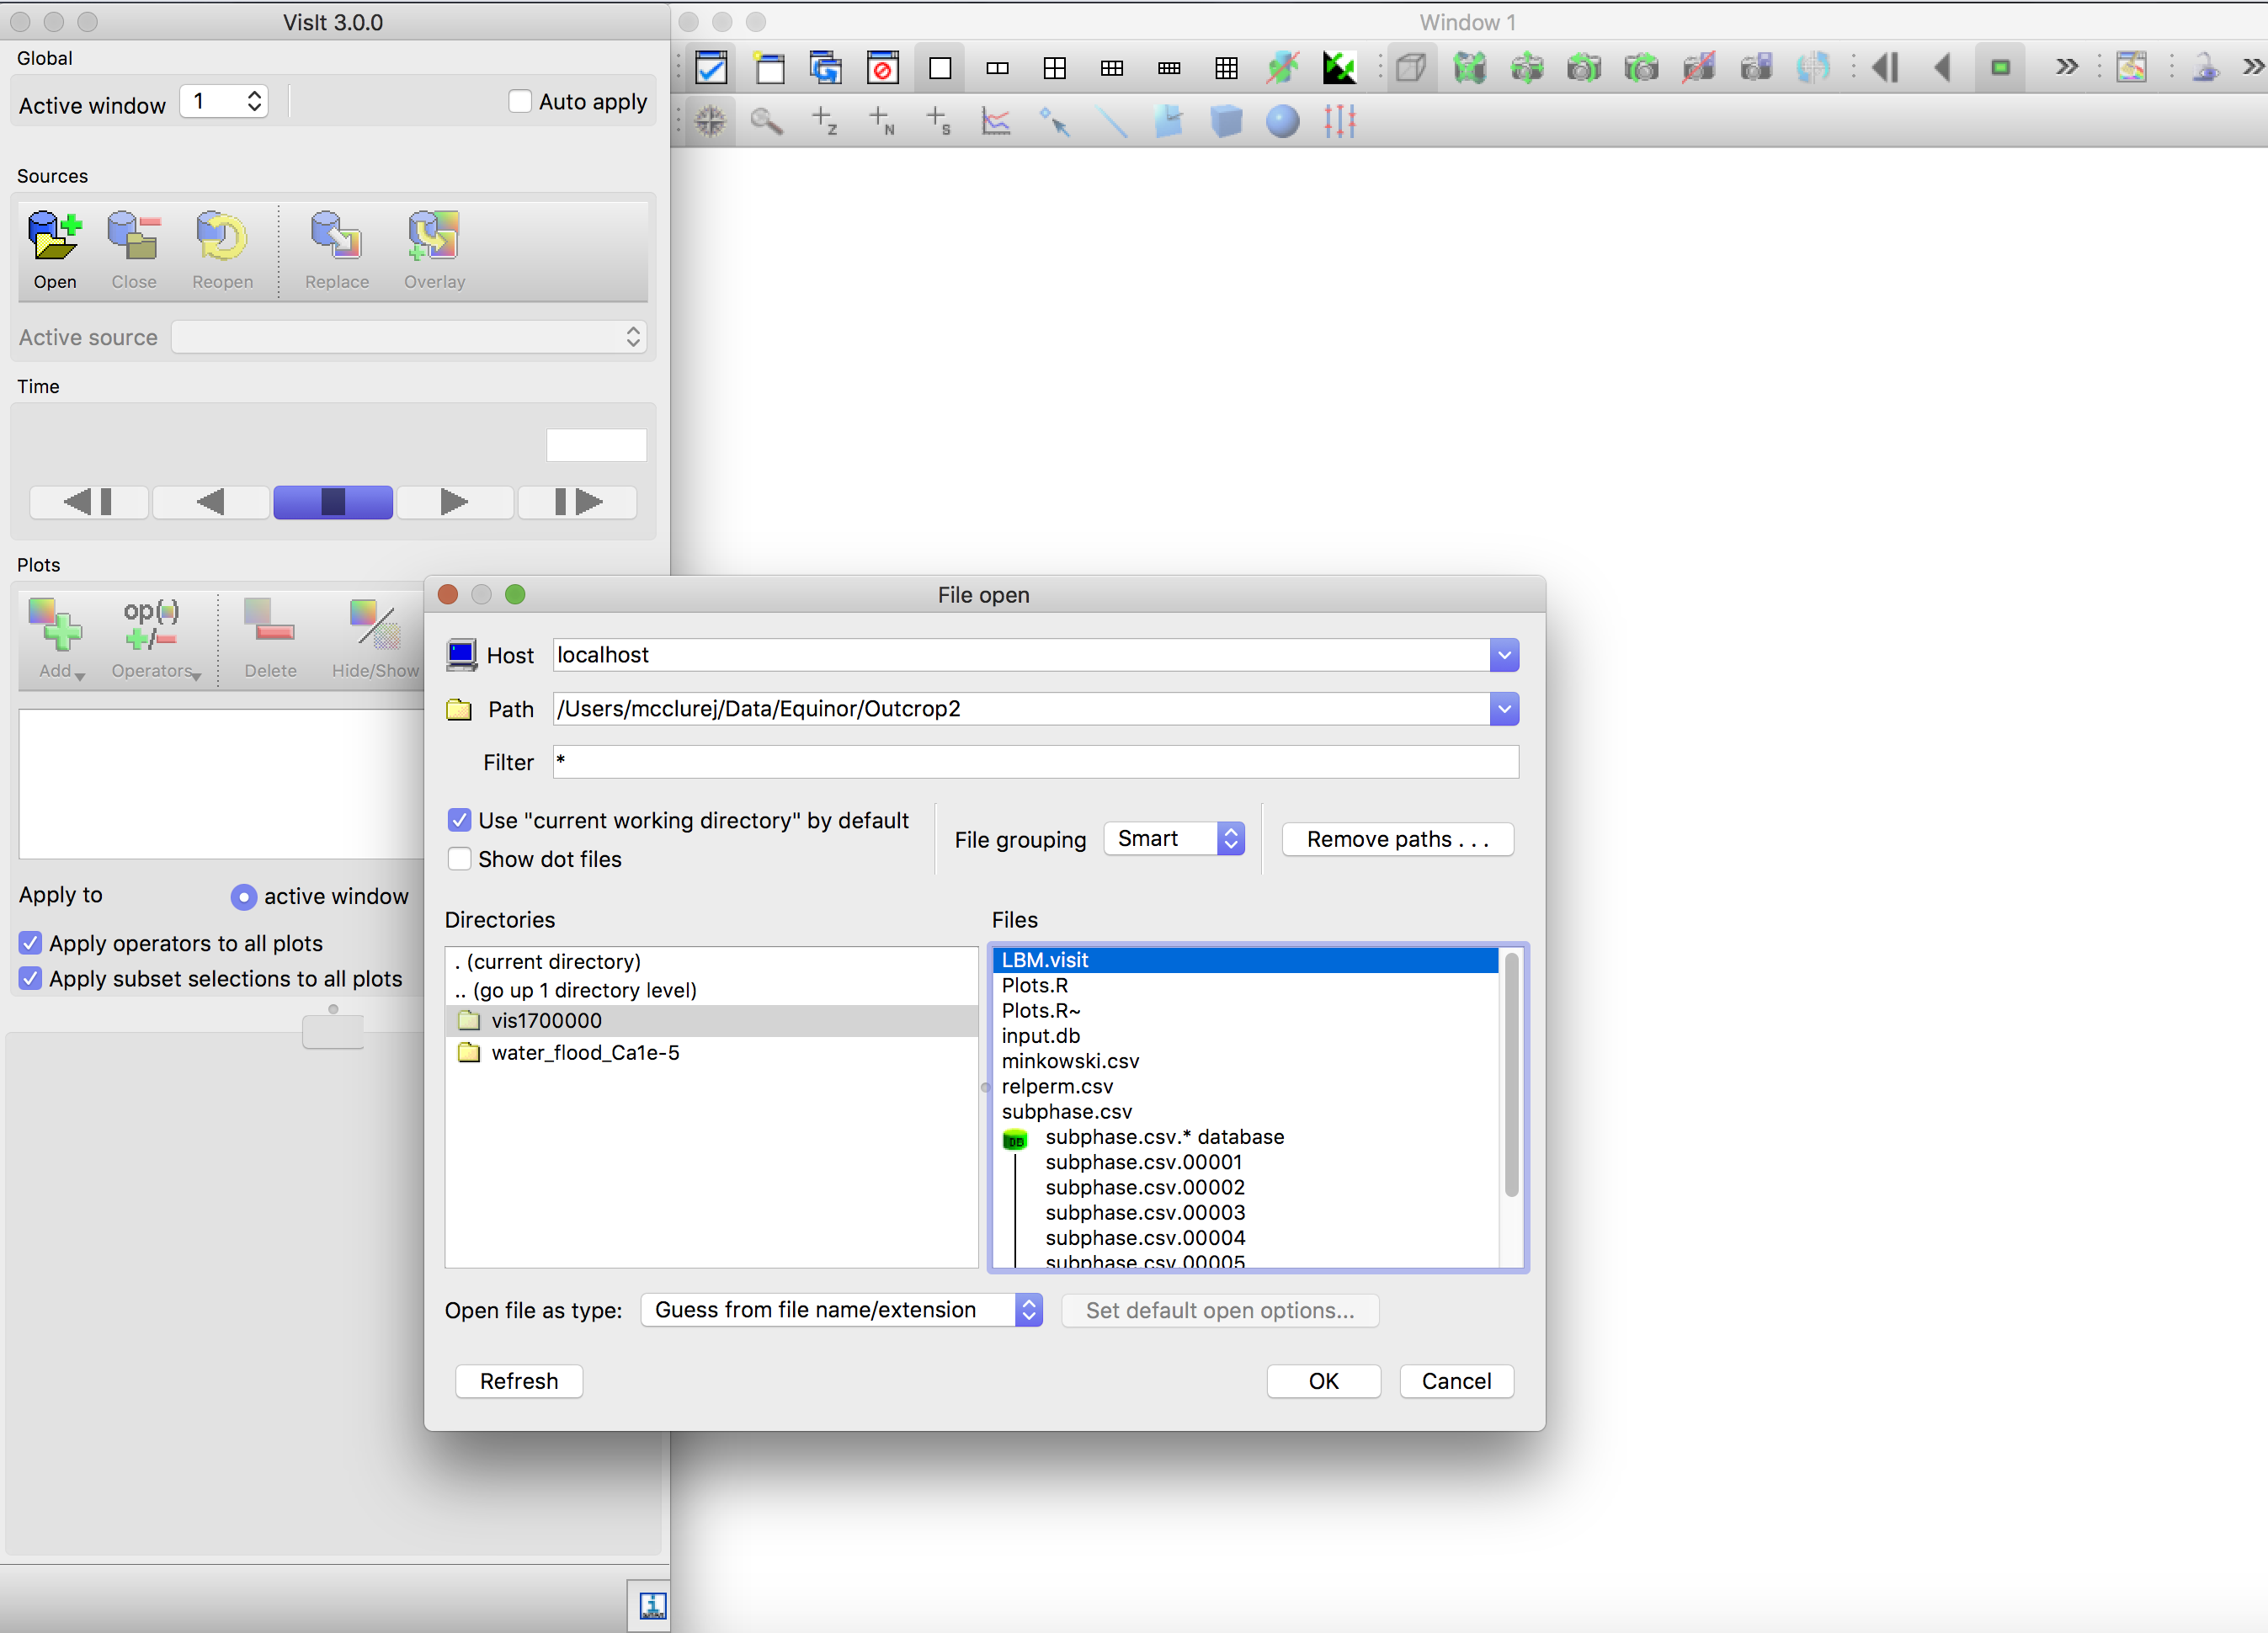
Task: Open the vis1700000 directory
Action: [546, 1020]
